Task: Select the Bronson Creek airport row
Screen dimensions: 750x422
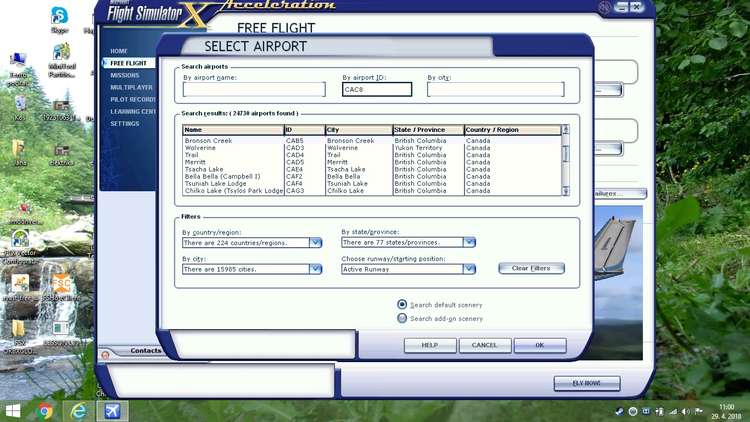Action: point(372,141)
